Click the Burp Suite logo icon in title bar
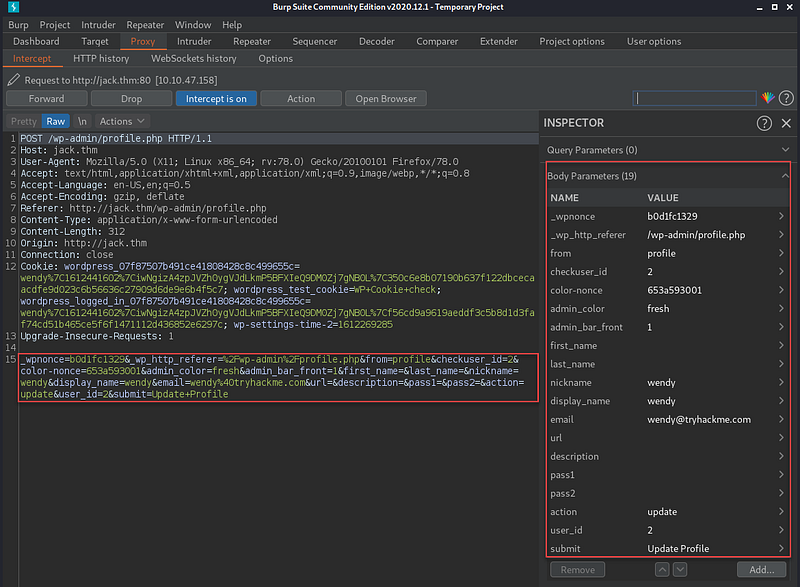Viewport: 800px width, 587px height. [x=14, y=7]
